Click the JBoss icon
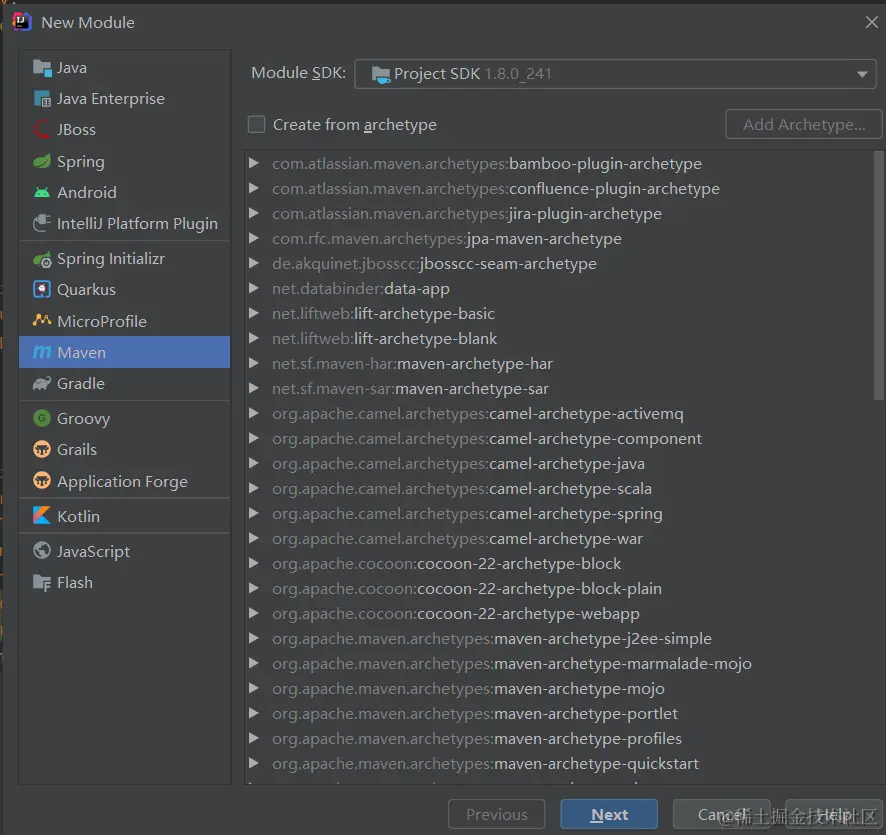Viewport: 886px width, 835px height. point(41,130)
